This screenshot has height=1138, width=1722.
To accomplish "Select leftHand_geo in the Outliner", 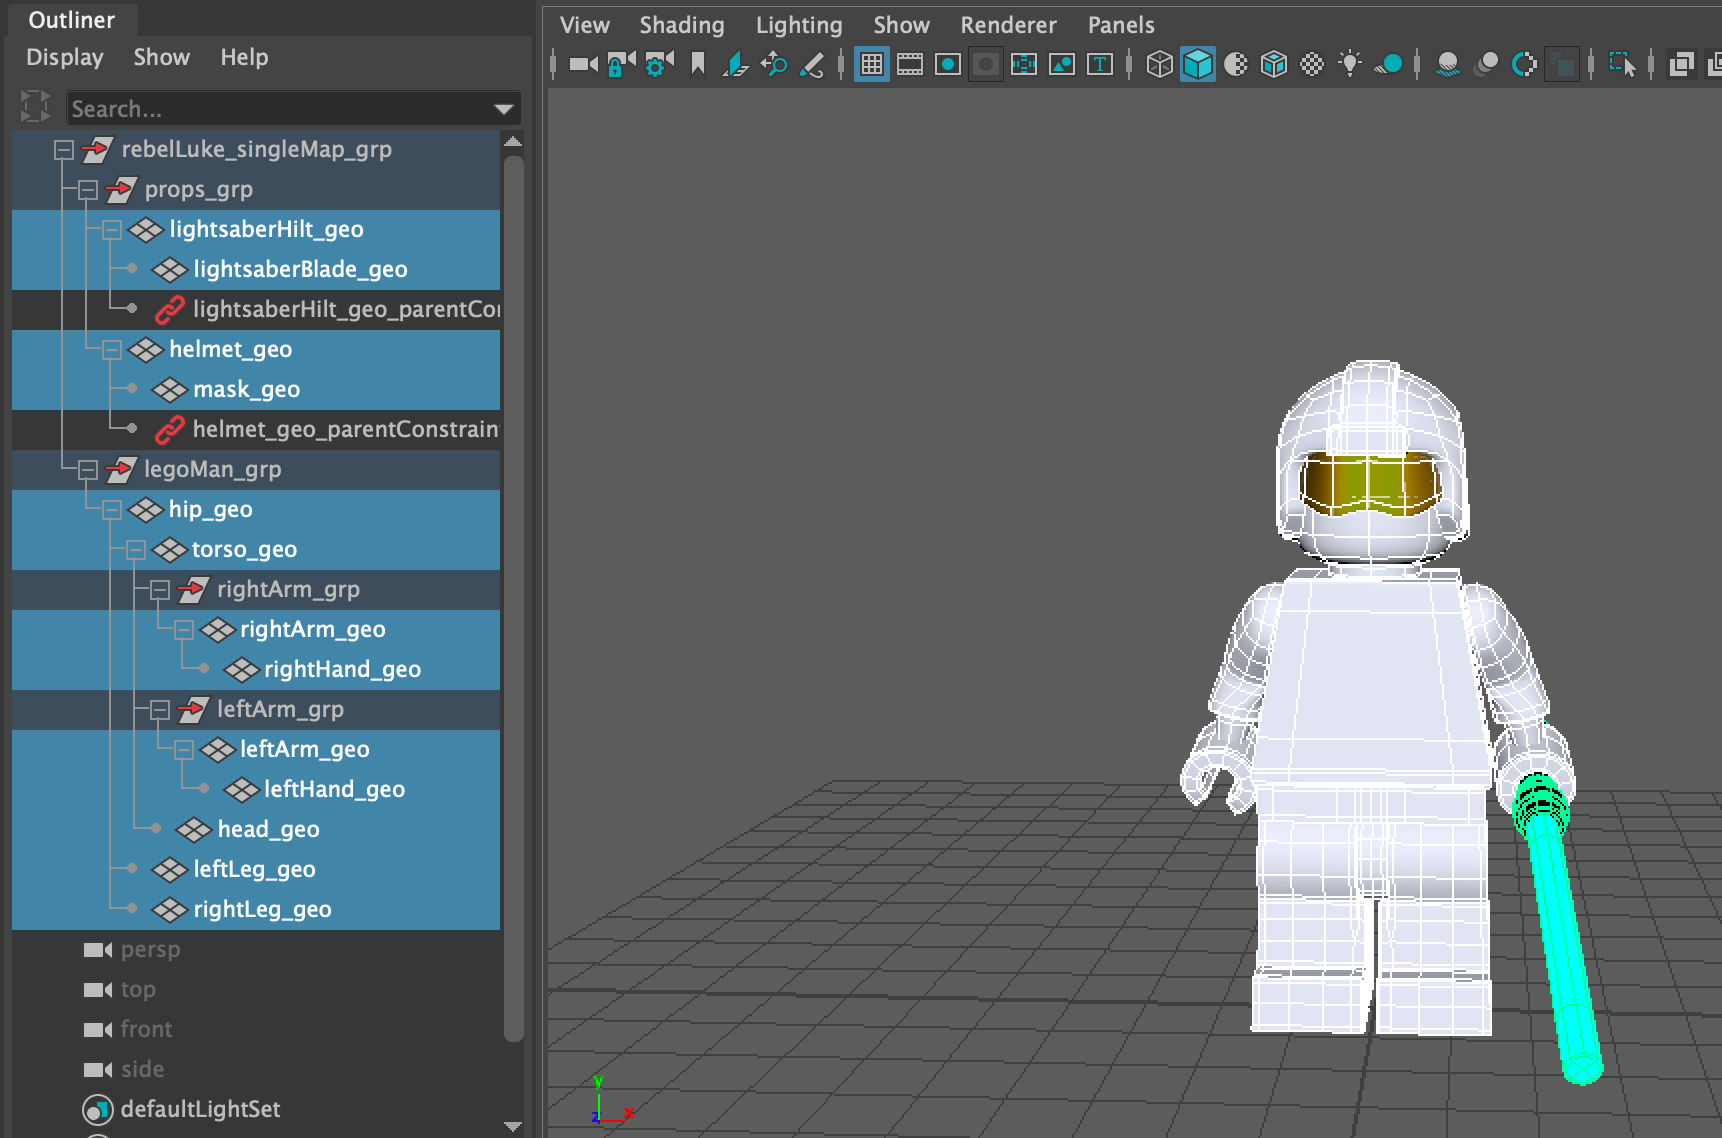I will point(256,790).
